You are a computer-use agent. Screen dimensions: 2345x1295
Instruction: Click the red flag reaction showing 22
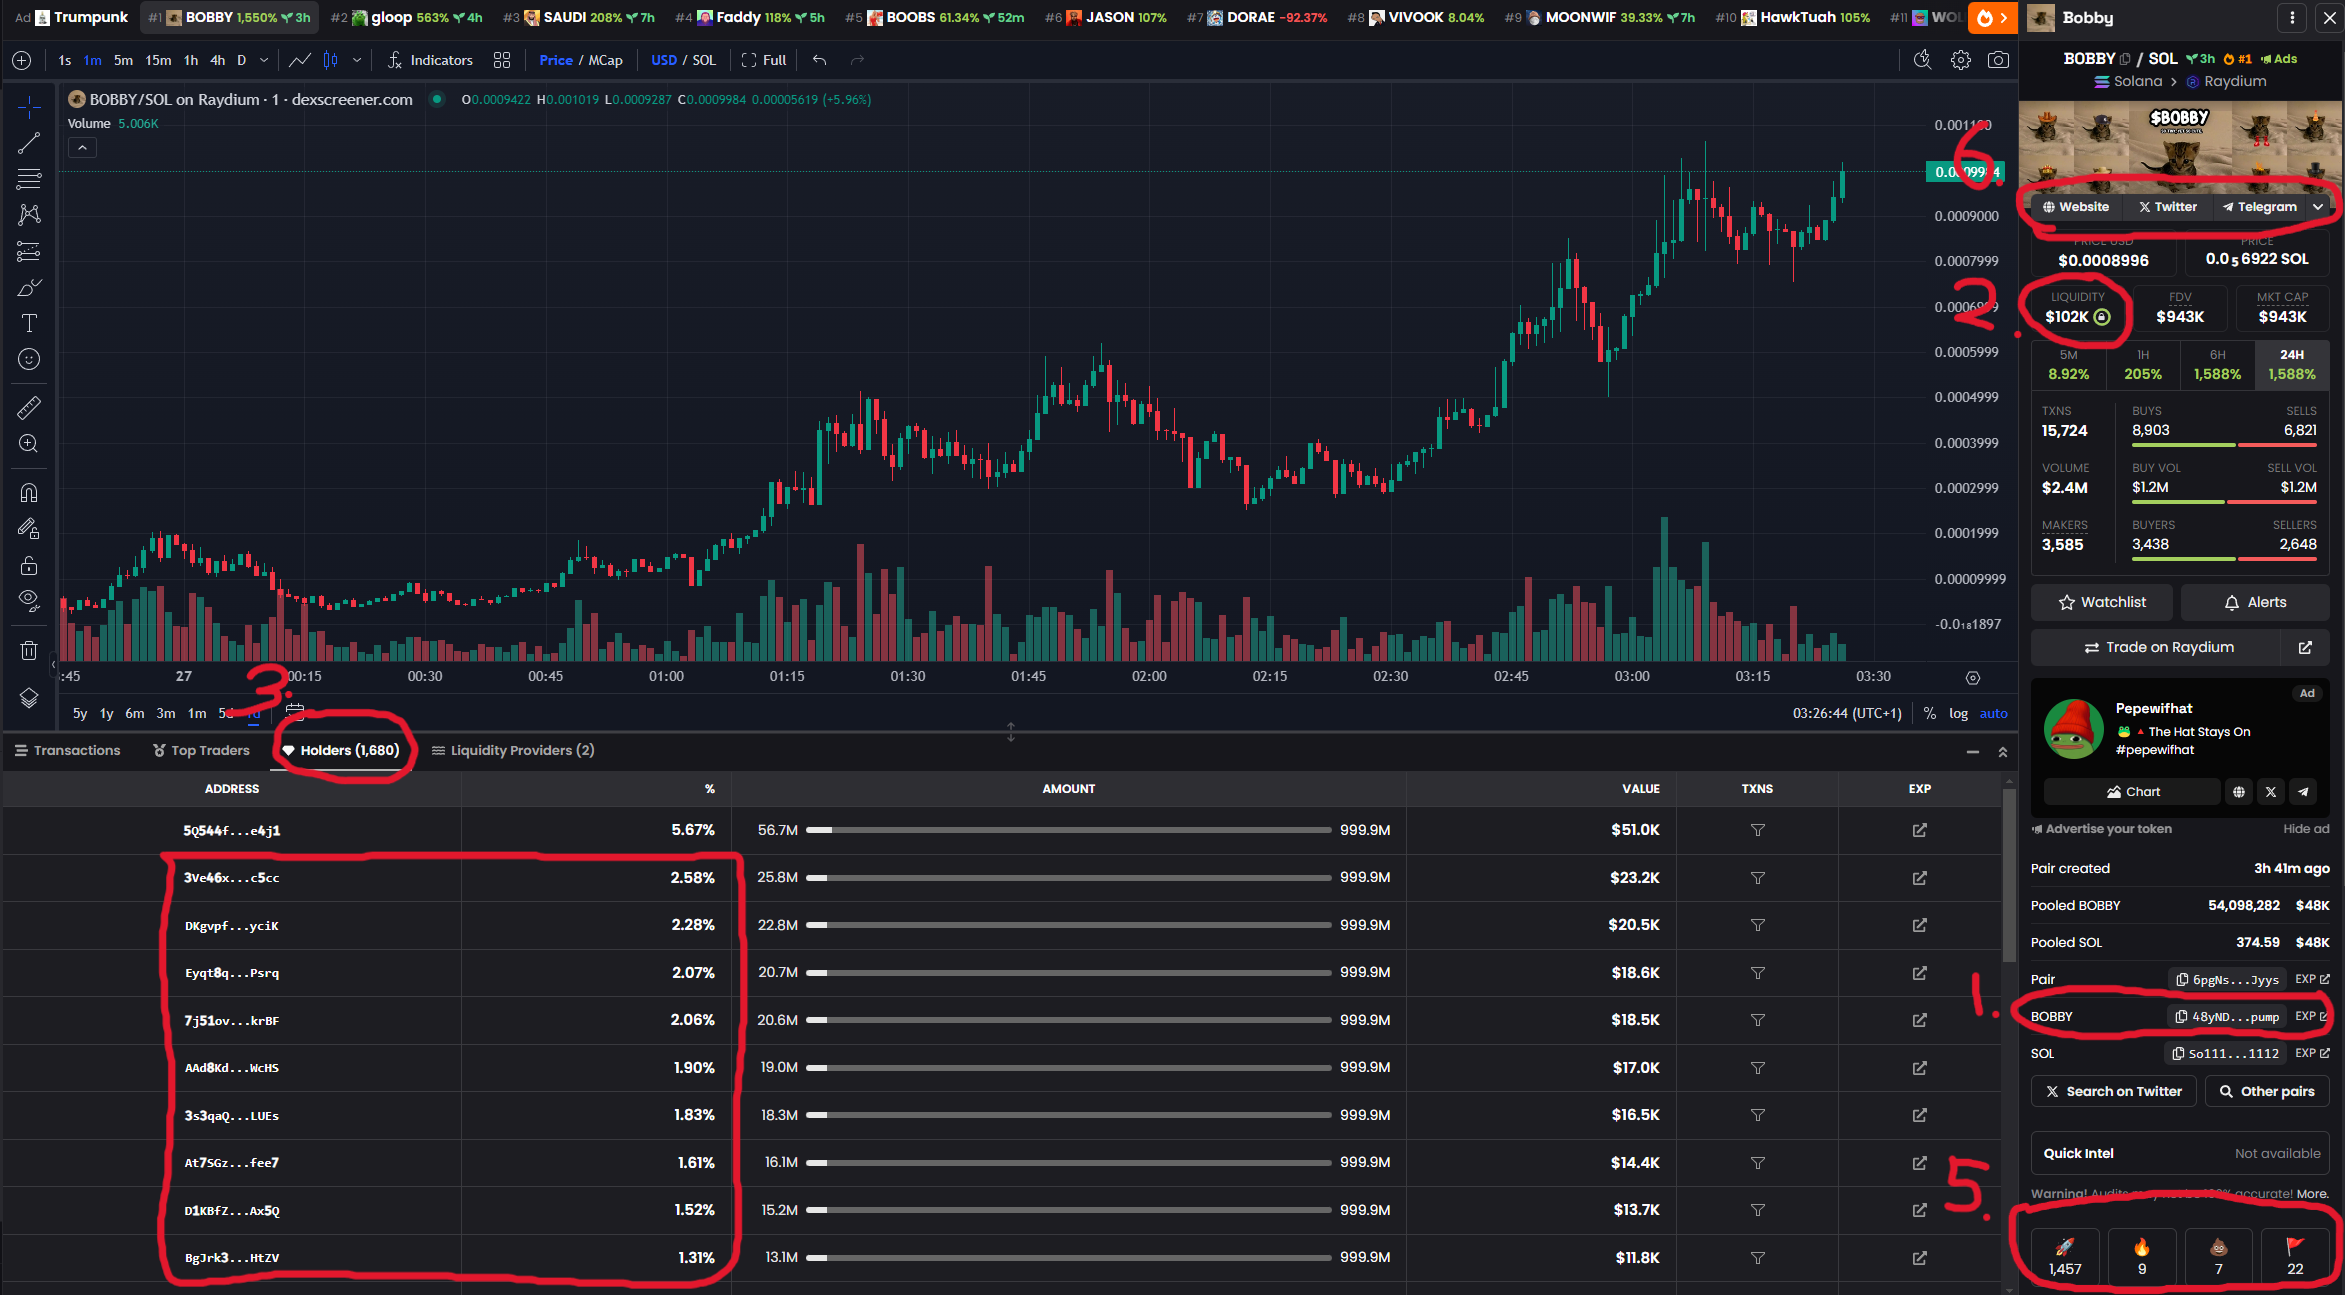tap(2295, 1257)
